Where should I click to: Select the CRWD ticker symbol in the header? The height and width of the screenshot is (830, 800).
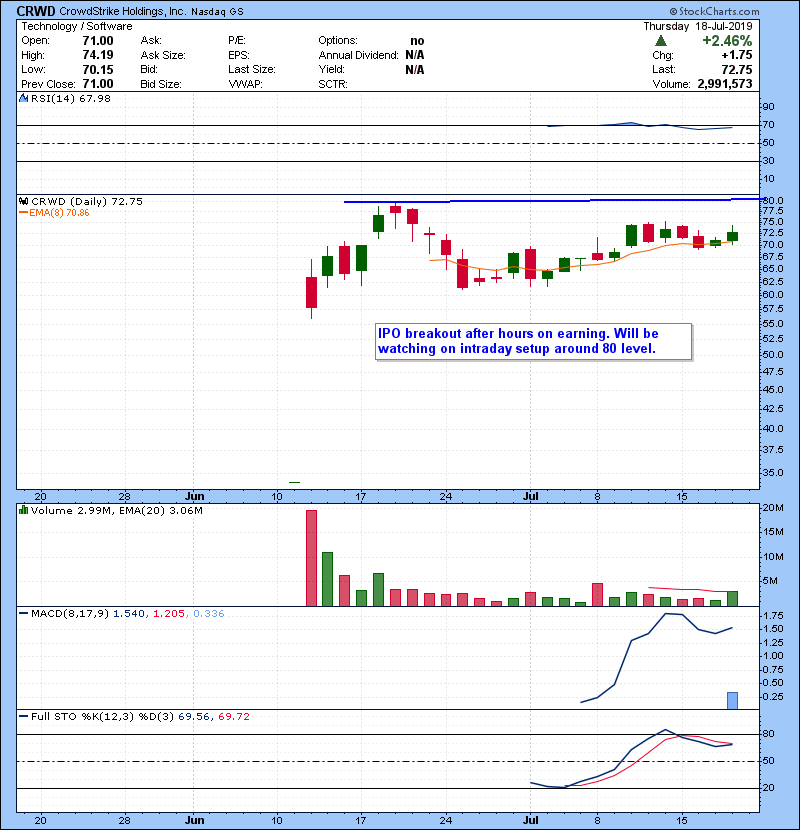click(36, 11)
